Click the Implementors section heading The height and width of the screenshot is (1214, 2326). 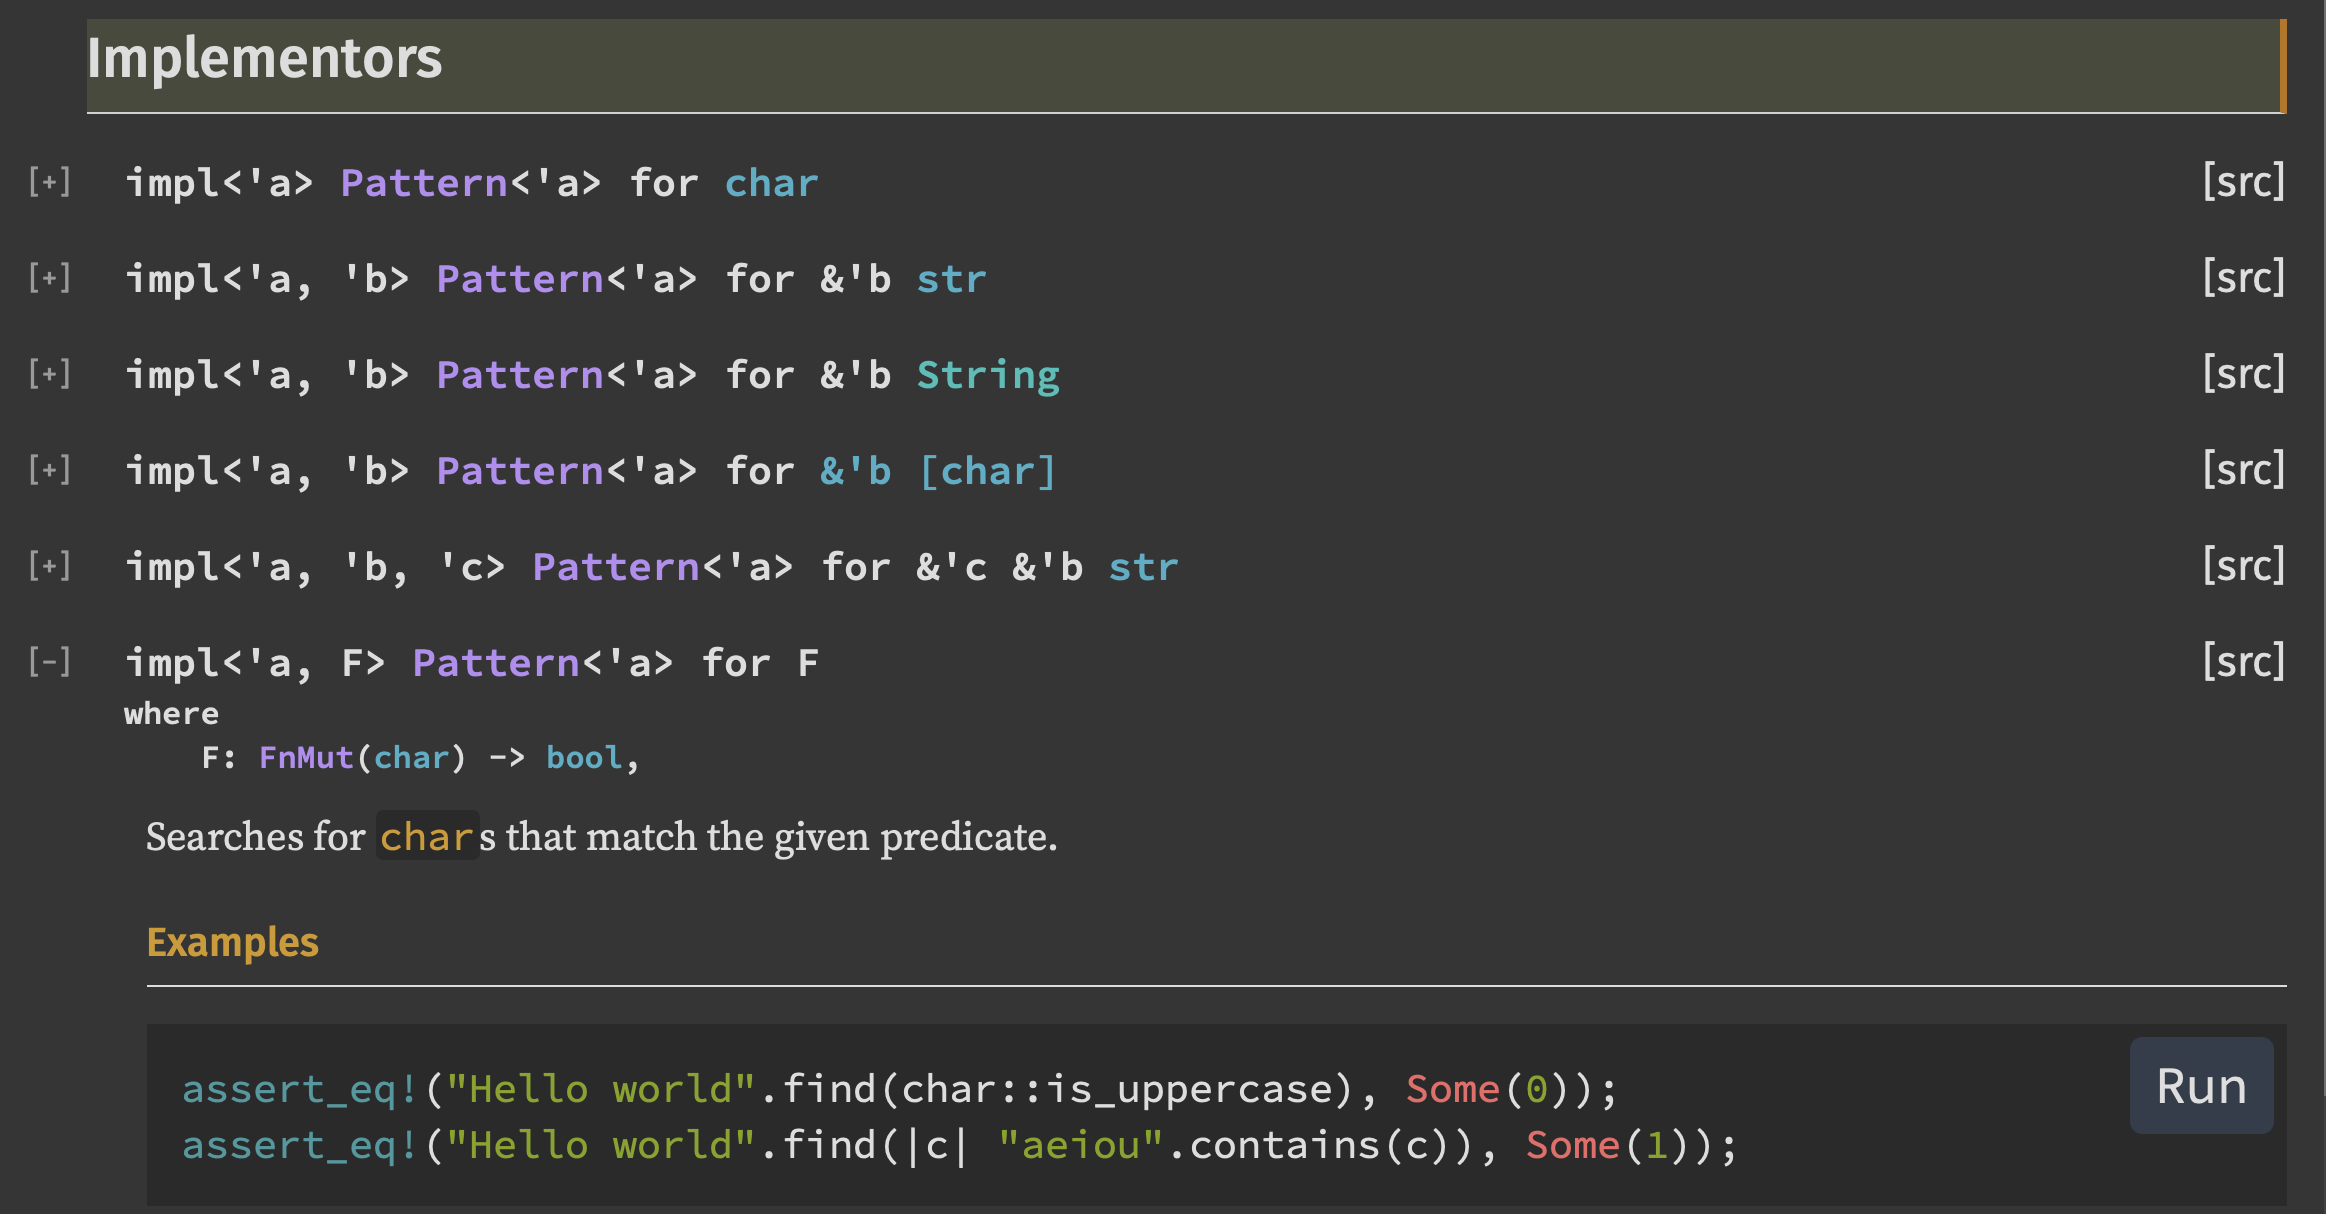[x=264, y=58]
